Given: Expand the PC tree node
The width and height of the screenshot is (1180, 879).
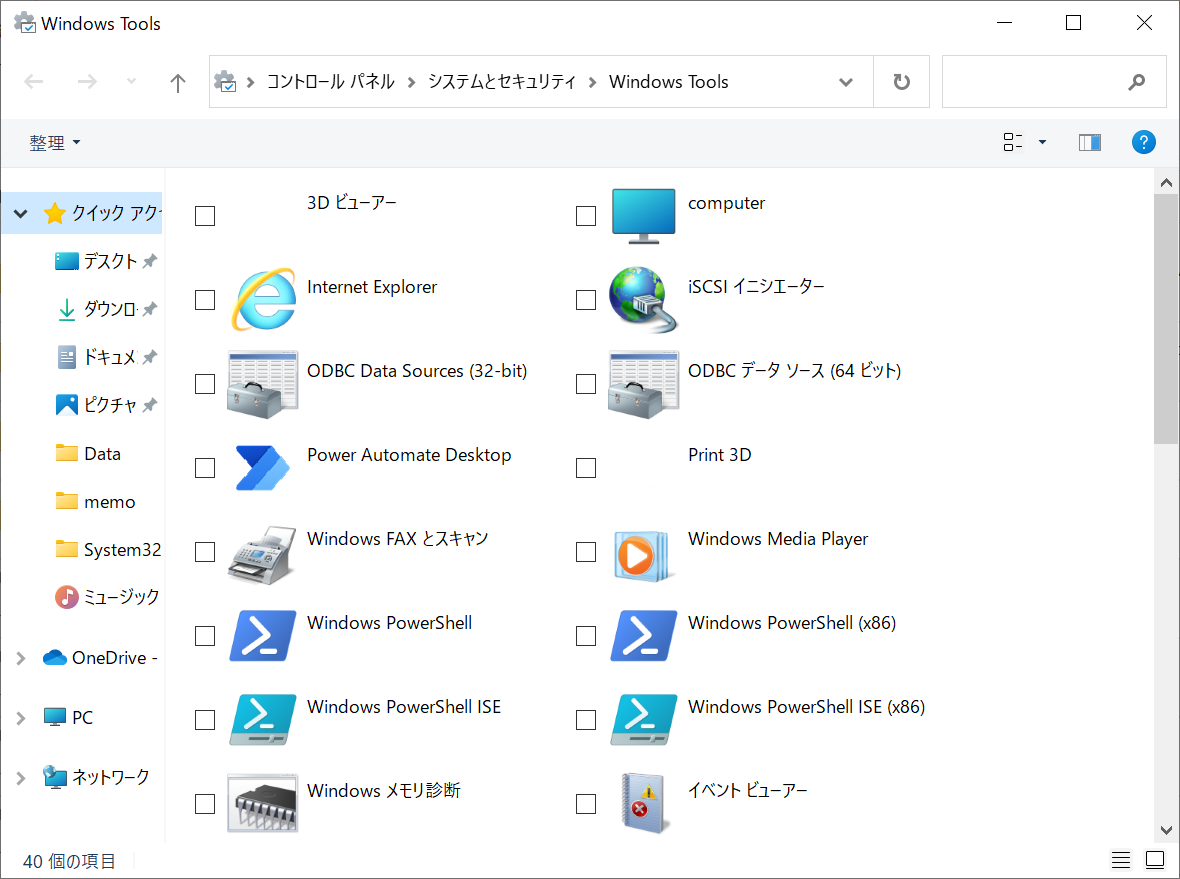Looking at the screenshot, I should tap(21, 718).
